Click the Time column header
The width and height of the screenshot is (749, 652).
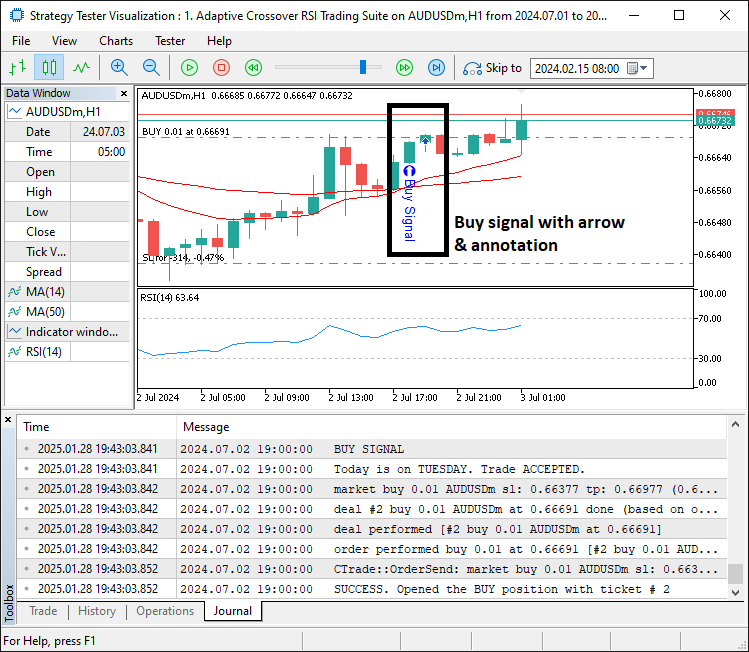point(97,427)
